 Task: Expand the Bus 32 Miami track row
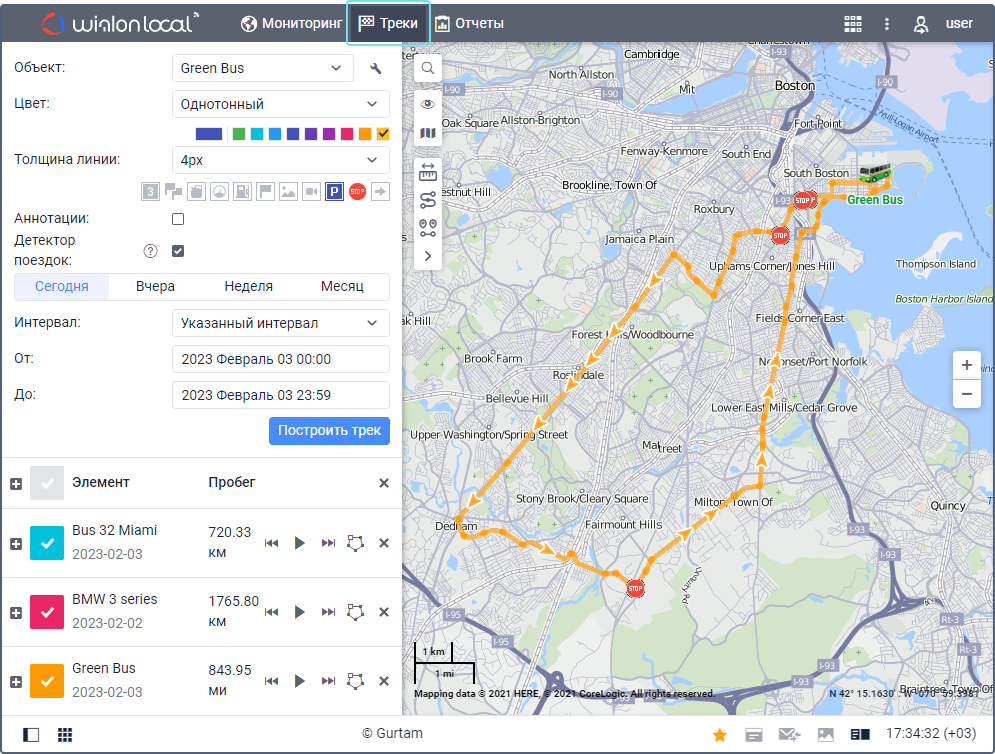(x=15, y=543)
